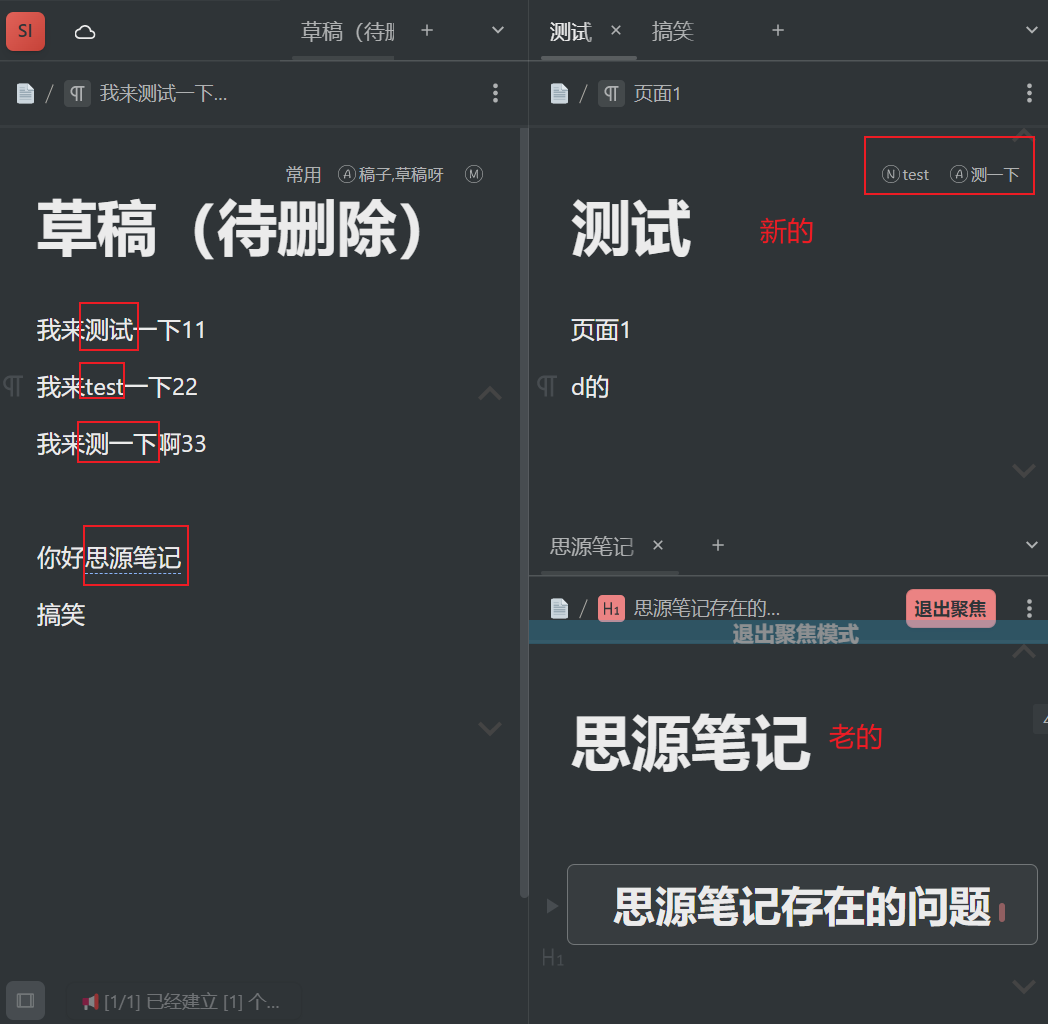The image size is (1048, 1024).
Task: Switch to the 思源笔记 tab
Action: (x=591, y=546)
